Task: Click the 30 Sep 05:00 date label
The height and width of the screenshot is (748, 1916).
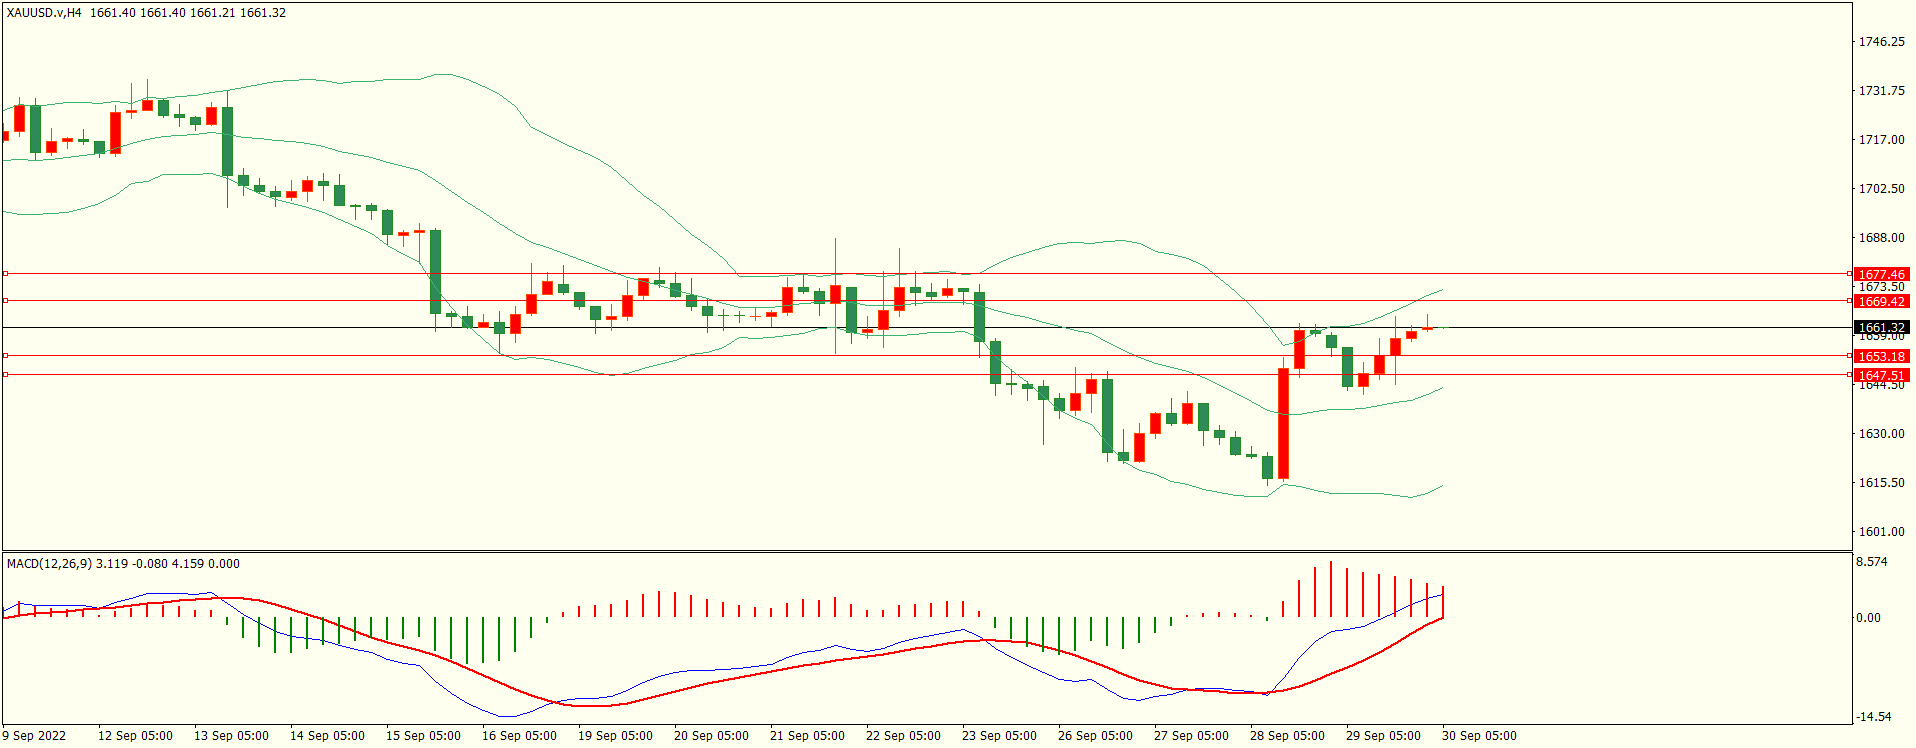Action: [x=1479, y=736]
